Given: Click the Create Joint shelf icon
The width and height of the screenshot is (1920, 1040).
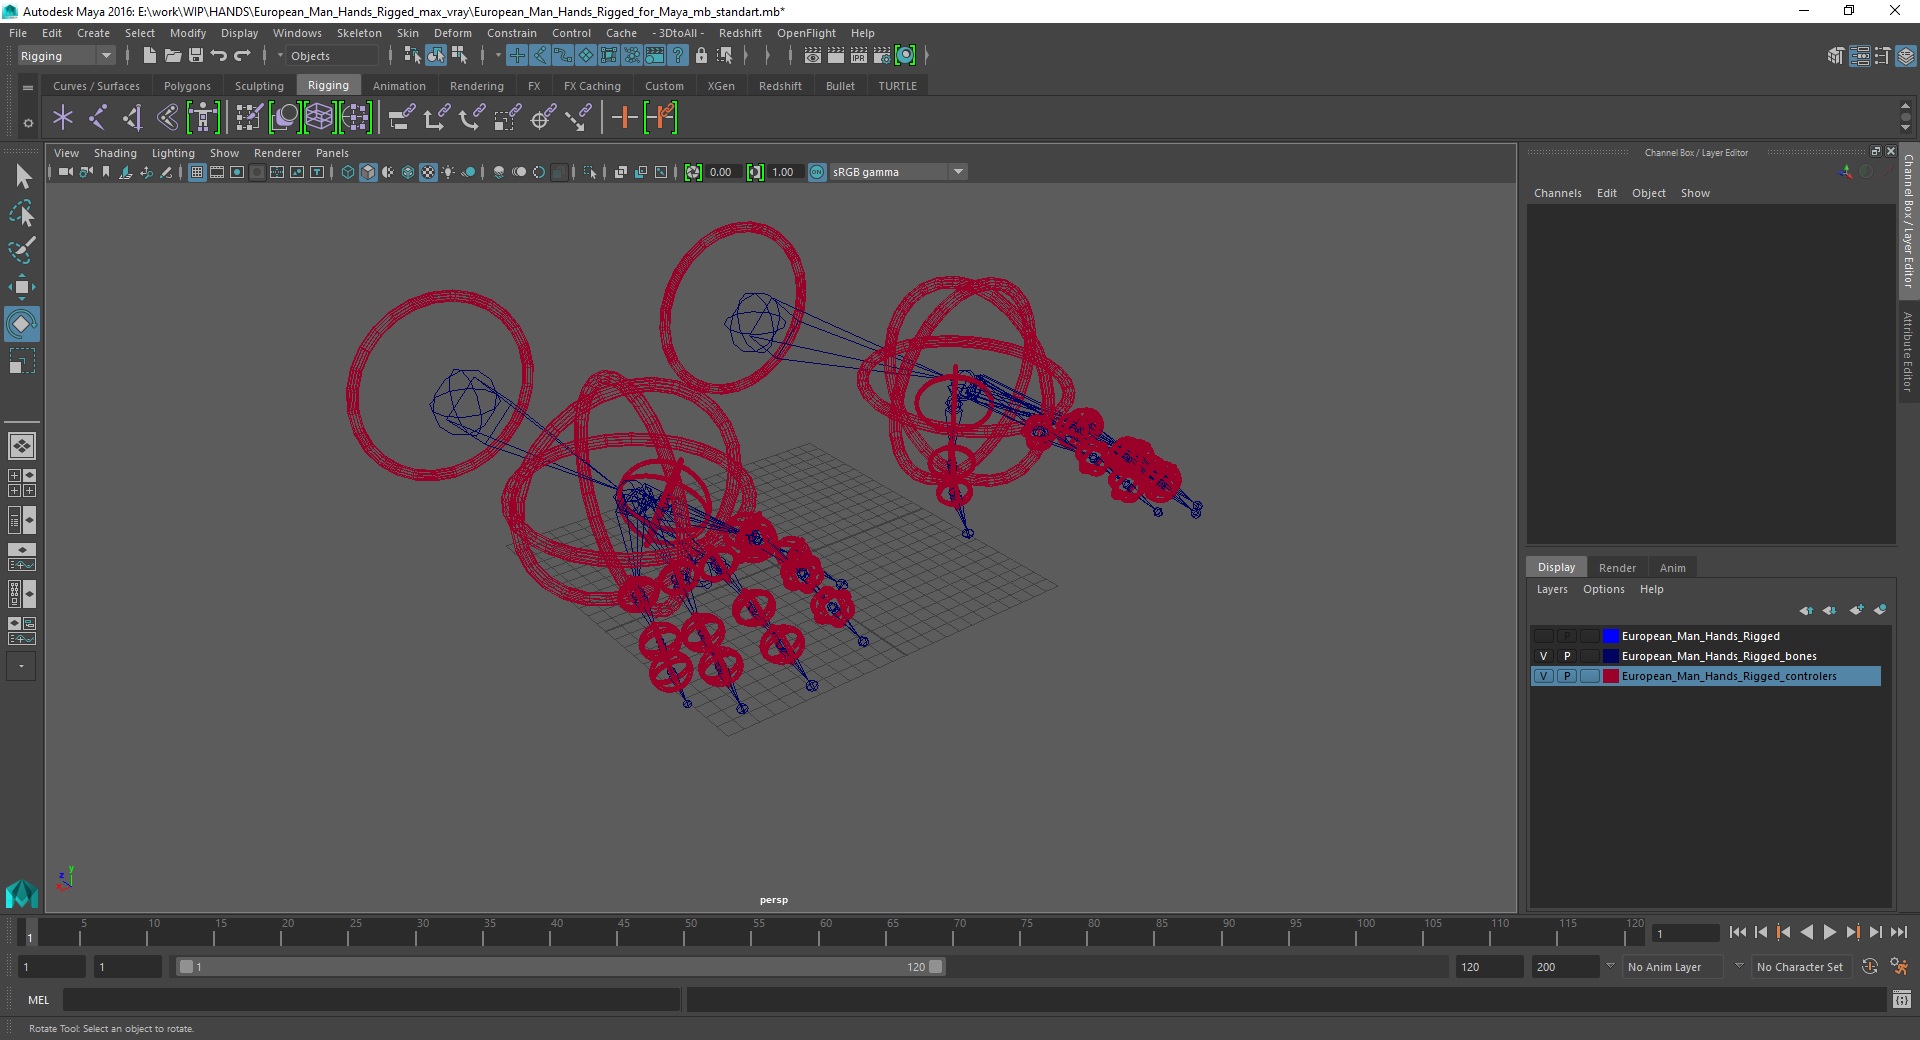Looking at the screenshot, I should coord(98,118).
